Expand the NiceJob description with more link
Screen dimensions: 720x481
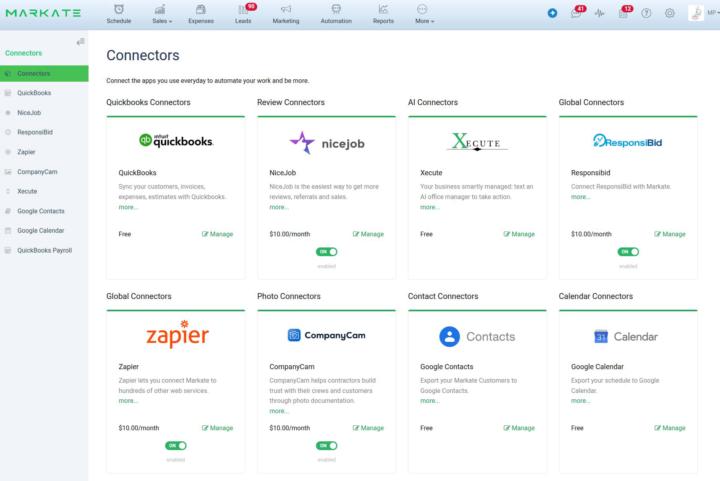click(278, 207)
